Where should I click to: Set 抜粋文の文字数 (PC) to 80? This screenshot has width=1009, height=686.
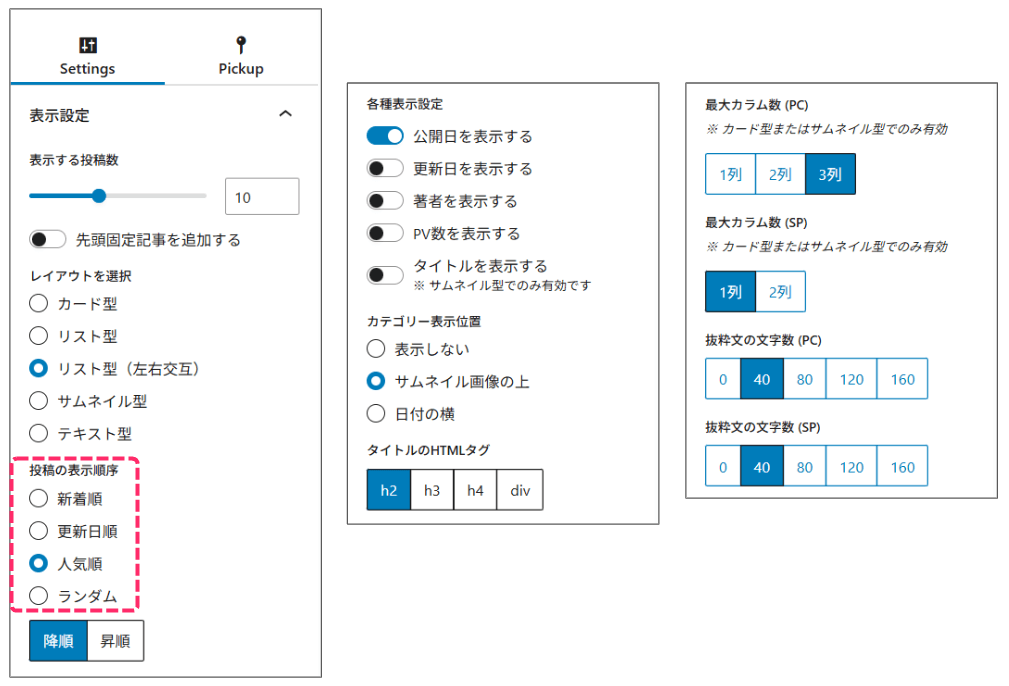pos(804,379)
